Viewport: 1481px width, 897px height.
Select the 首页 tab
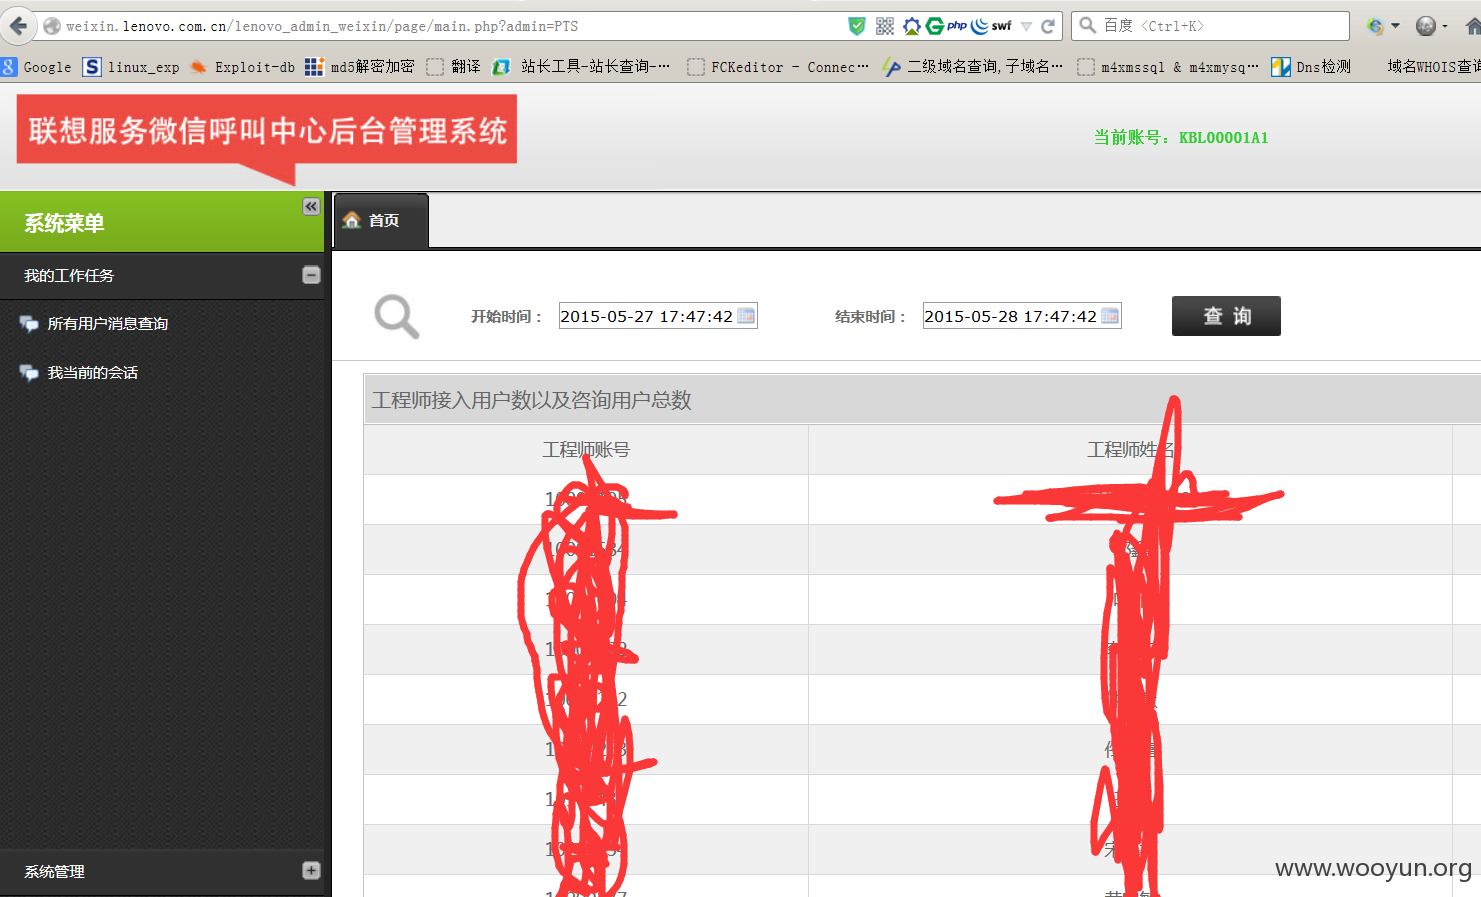pyautogui.click(x=381, y=220)
